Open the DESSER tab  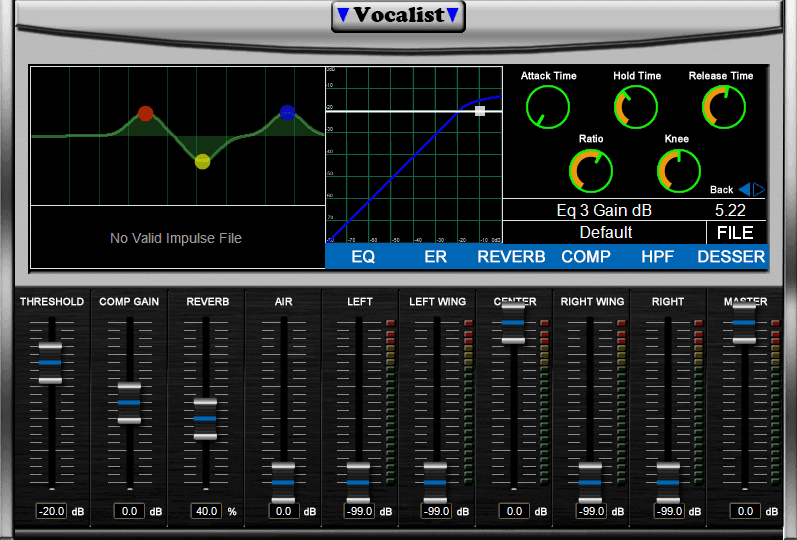(x=731, y=257)
